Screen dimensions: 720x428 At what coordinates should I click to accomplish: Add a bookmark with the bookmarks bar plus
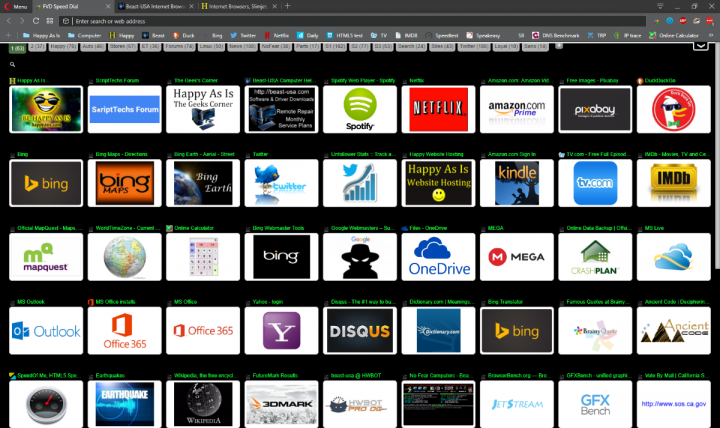tap(8, 35)
